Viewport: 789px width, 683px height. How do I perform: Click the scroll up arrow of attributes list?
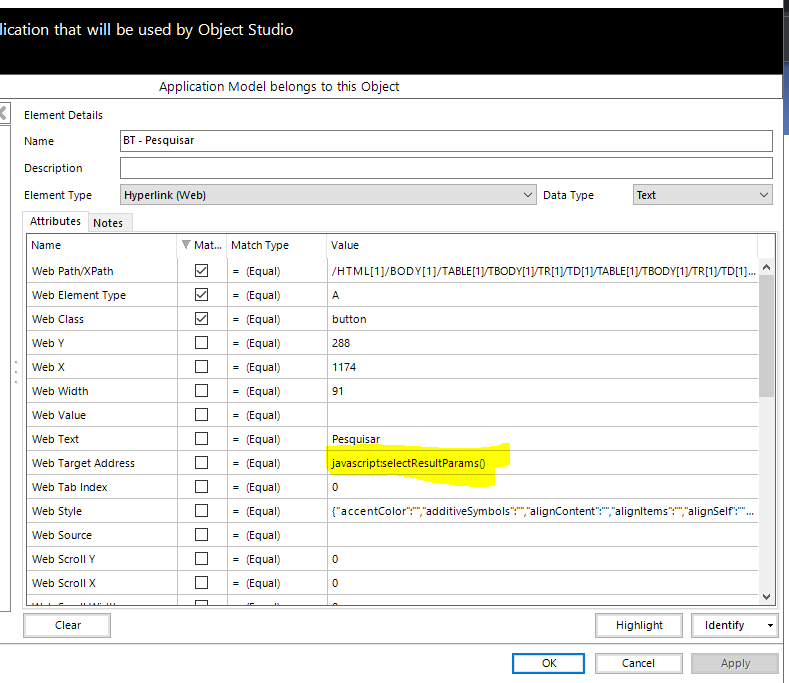pos(766,267)
